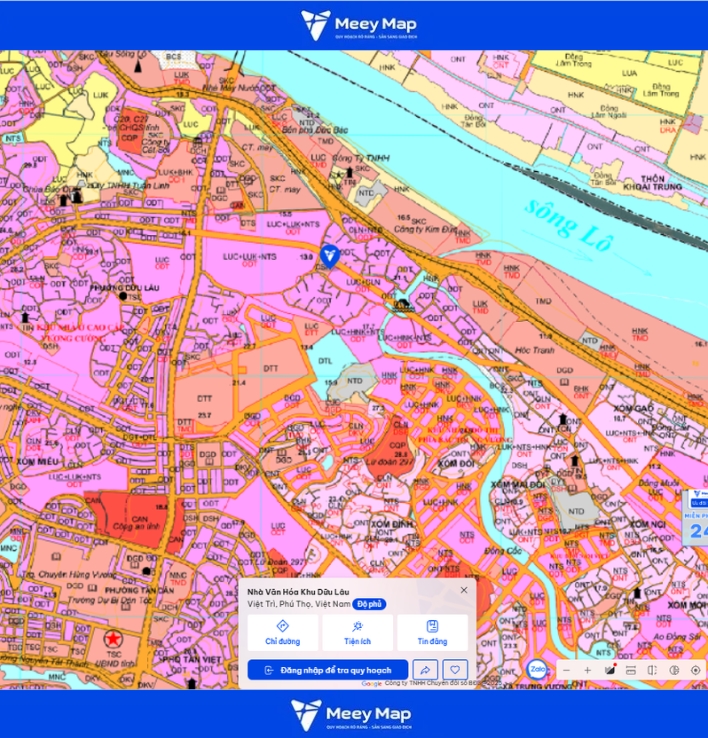This screenshot has height=738, width=708.
Task: Click the Công ty Kim Đức label
Action: tap(425, 229)
